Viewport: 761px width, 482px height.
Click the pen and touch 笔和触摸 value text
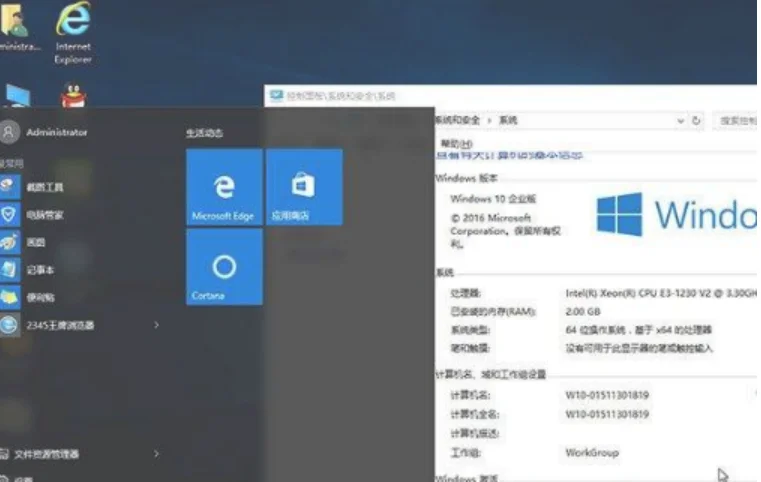coord(639,348)
